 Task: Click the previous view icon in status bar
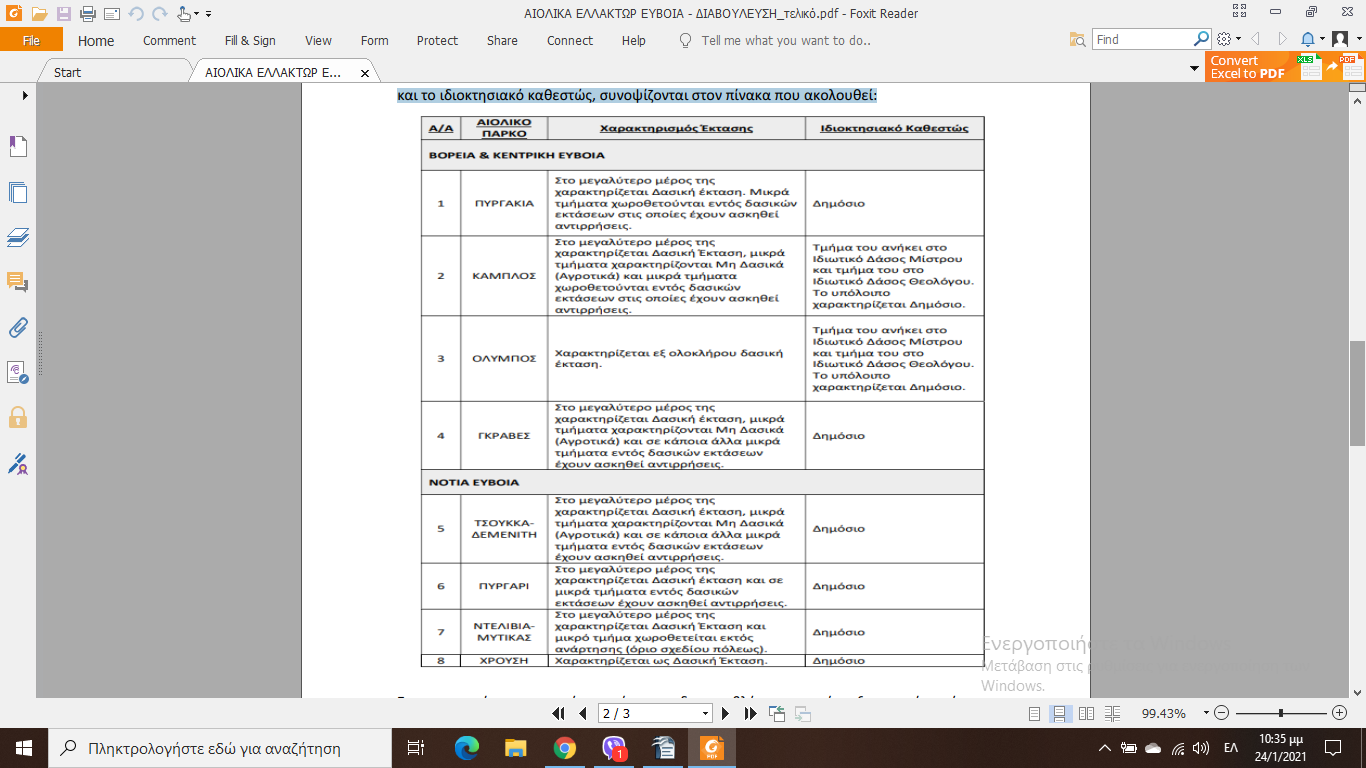(777, 713)
